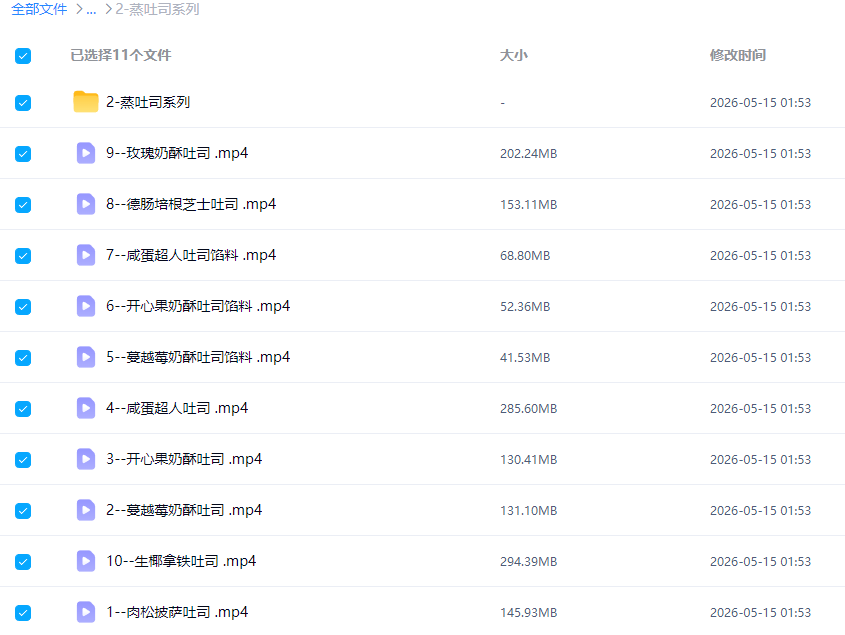The width and height of the screenshot is (845, 635).
Task: Sort files by 大小 column header
Action: tap(514, 55)
